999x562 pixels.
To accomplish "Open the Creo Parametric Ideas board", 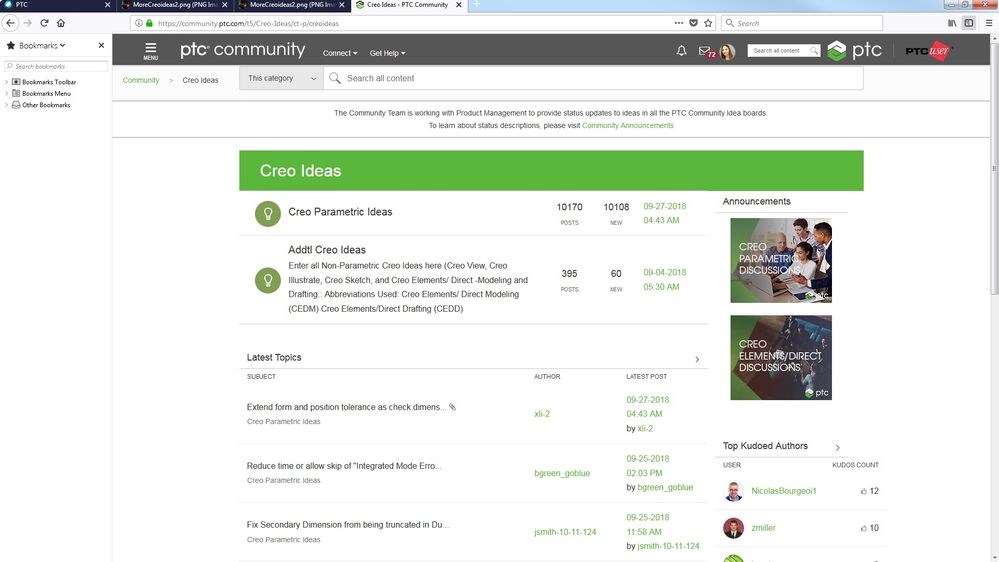I will [x=340, y=212].
